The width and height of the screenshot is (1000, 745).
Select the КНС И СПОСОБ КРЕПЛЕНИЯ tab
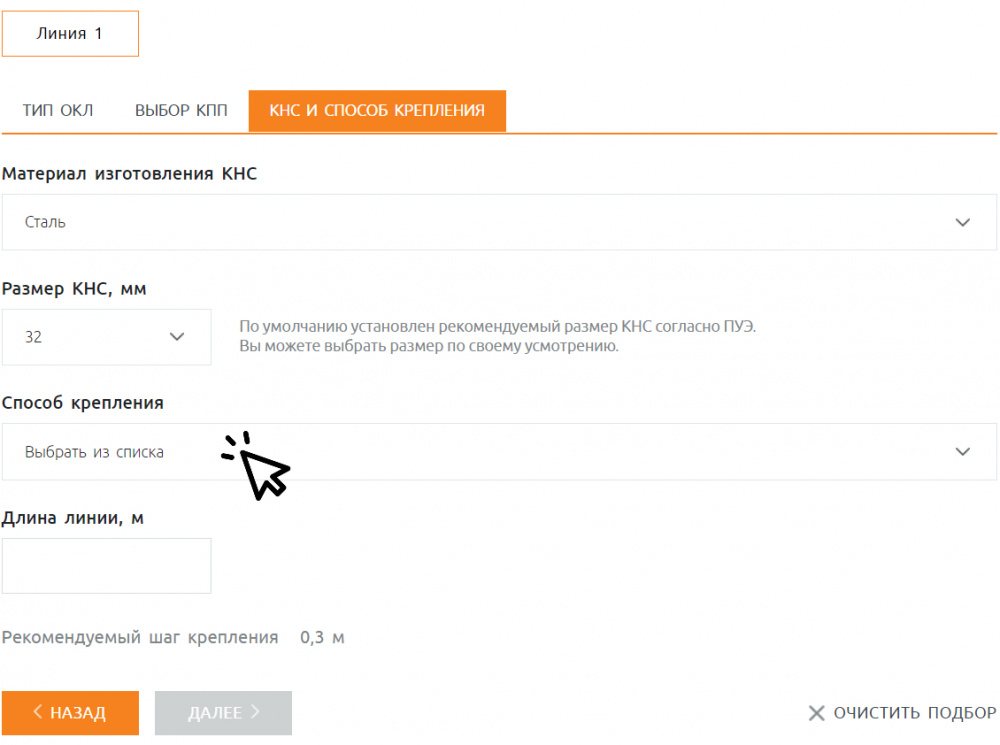tap(377, 111)
